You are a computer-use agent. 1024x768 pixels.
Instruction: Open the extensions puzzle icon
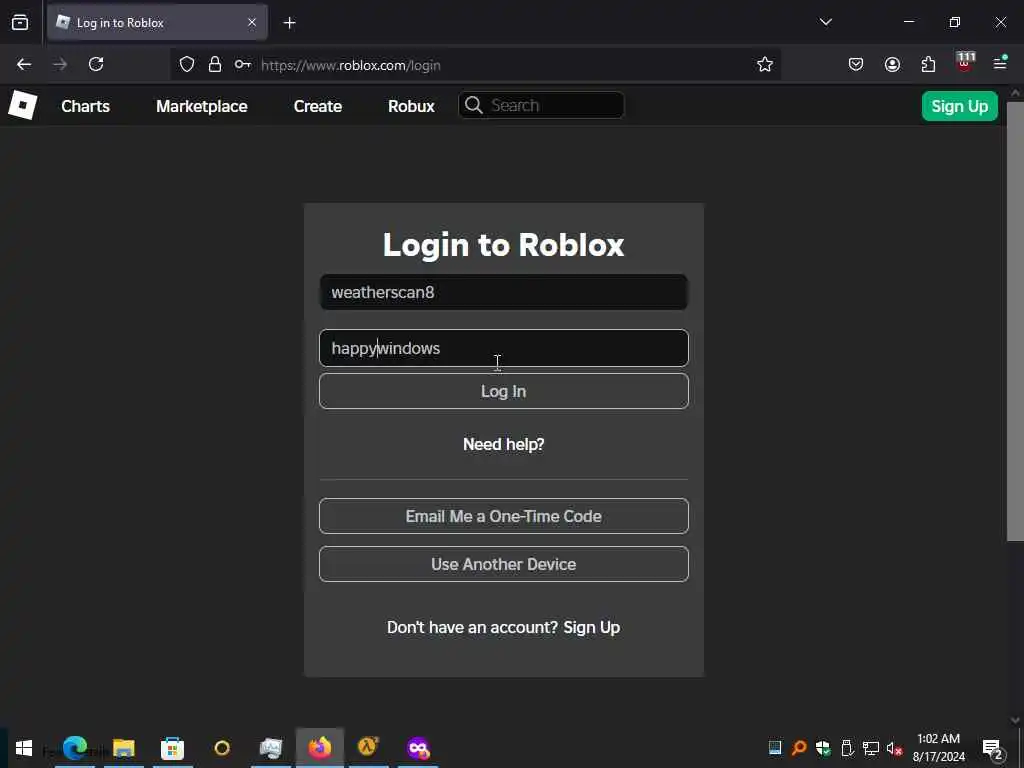click(x=928, y=65)
